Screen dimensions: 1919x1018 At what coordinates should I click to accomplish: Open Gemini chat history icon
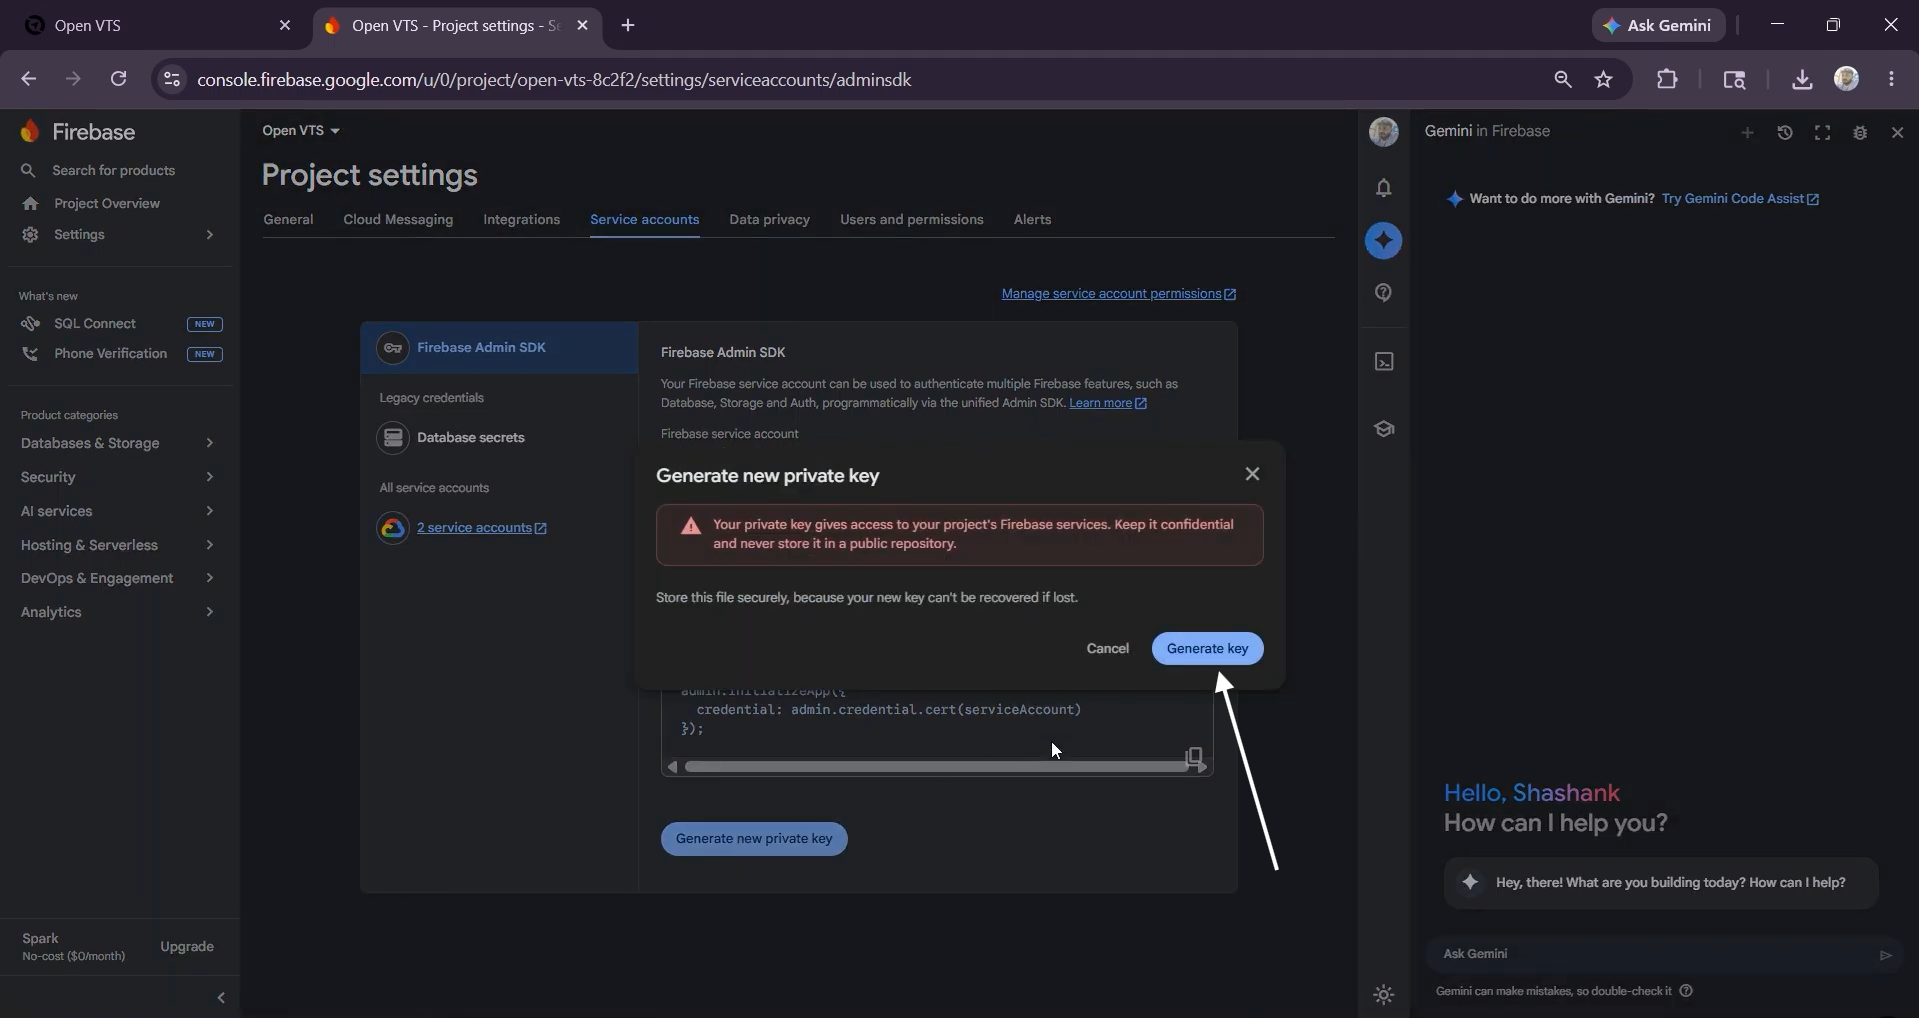pyautogui.click(x=1785, y=133)
